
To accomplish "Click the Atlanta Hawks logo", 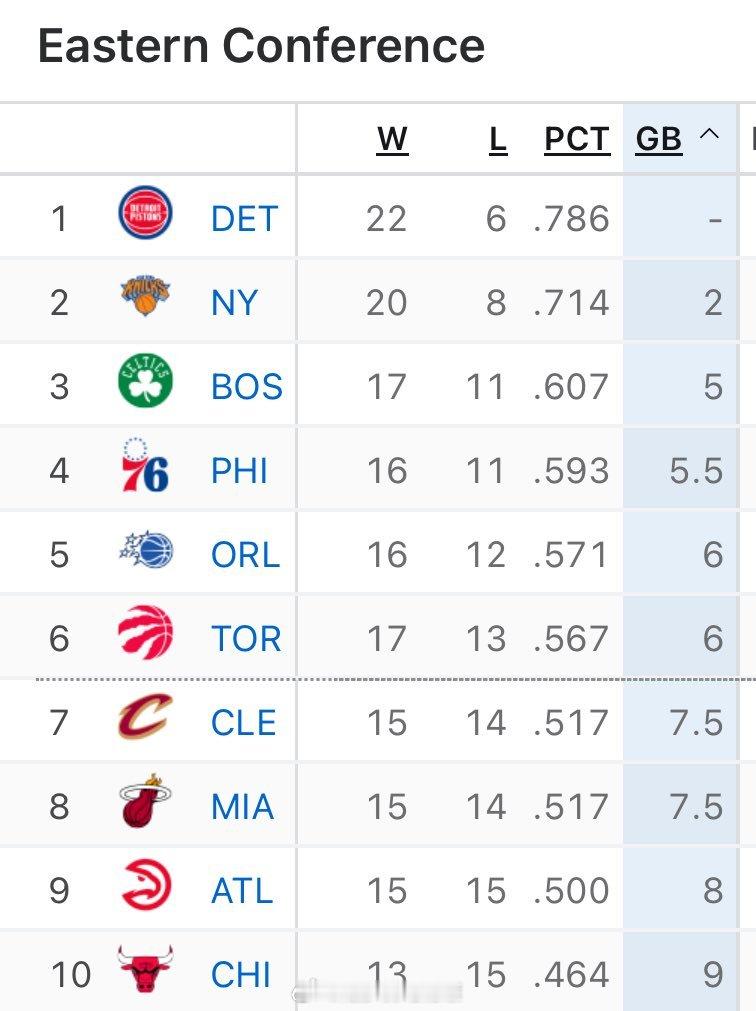I will click(146, 887).
